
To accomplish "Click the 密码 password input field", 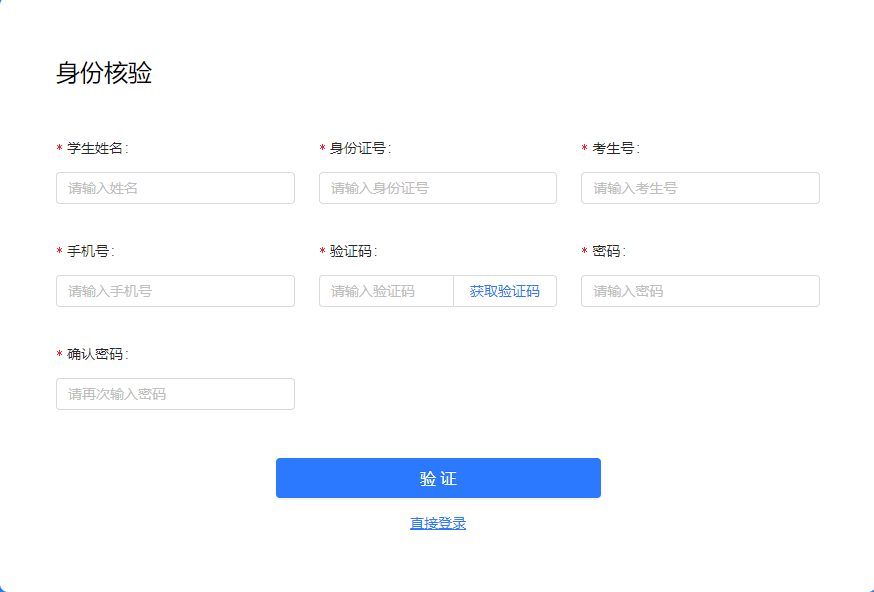I will click(x=699, y=291).
